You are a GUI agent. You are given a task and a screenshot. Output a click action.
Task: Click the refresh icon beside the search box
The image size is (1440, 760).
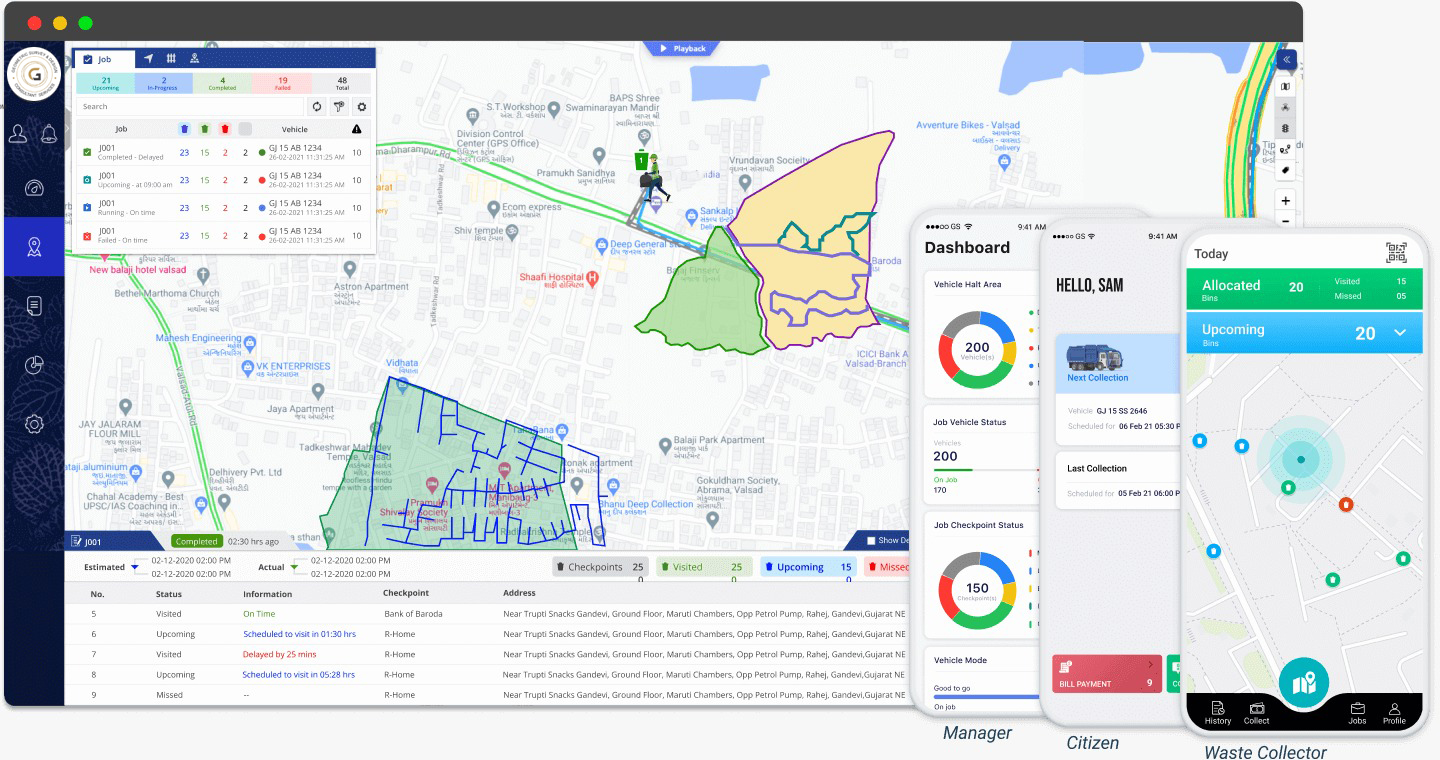[x=317, y=107]
